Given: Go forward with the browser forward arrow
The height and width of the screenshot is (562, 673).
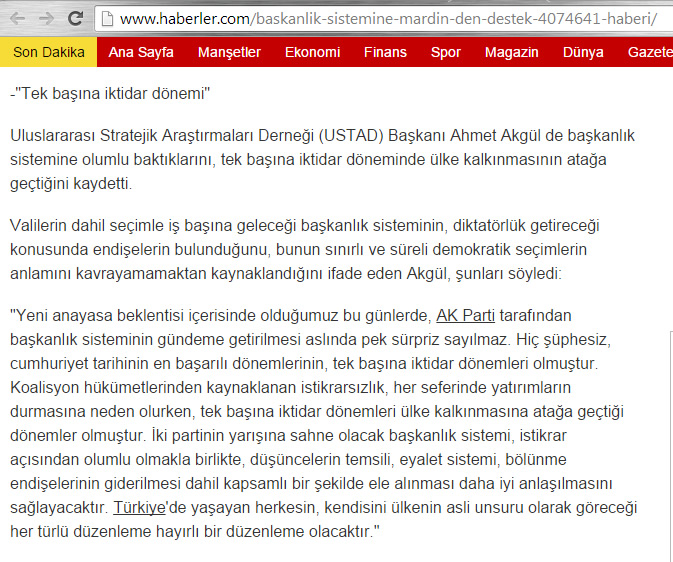Looking at the screenshot, I should 46,18.
